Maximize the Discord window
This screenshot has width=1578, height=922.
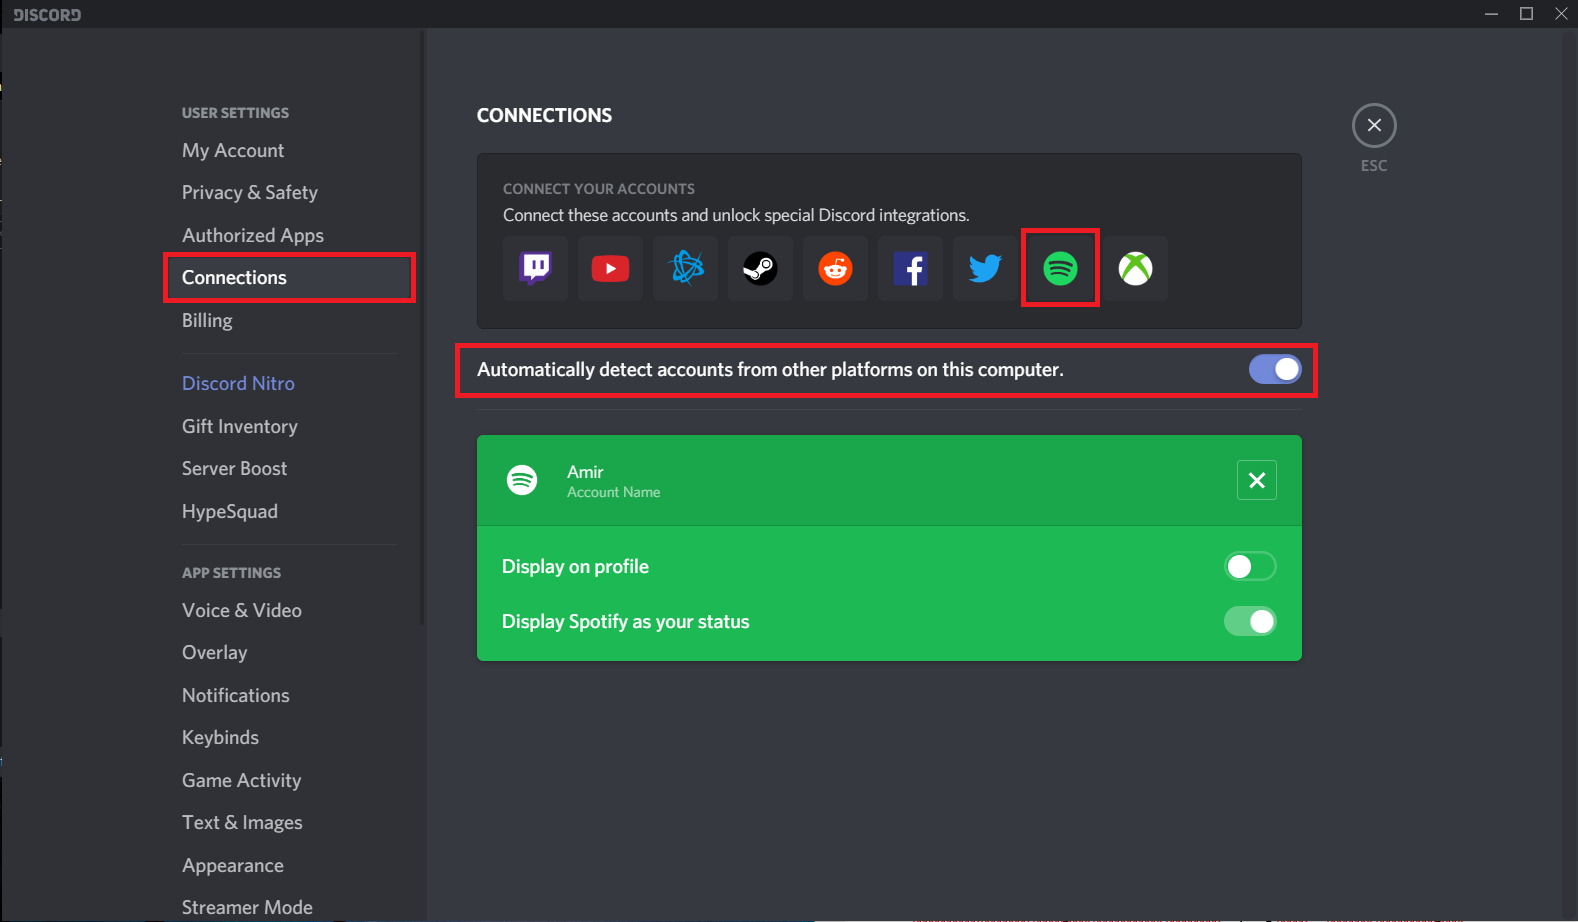tap(1526, 14)
